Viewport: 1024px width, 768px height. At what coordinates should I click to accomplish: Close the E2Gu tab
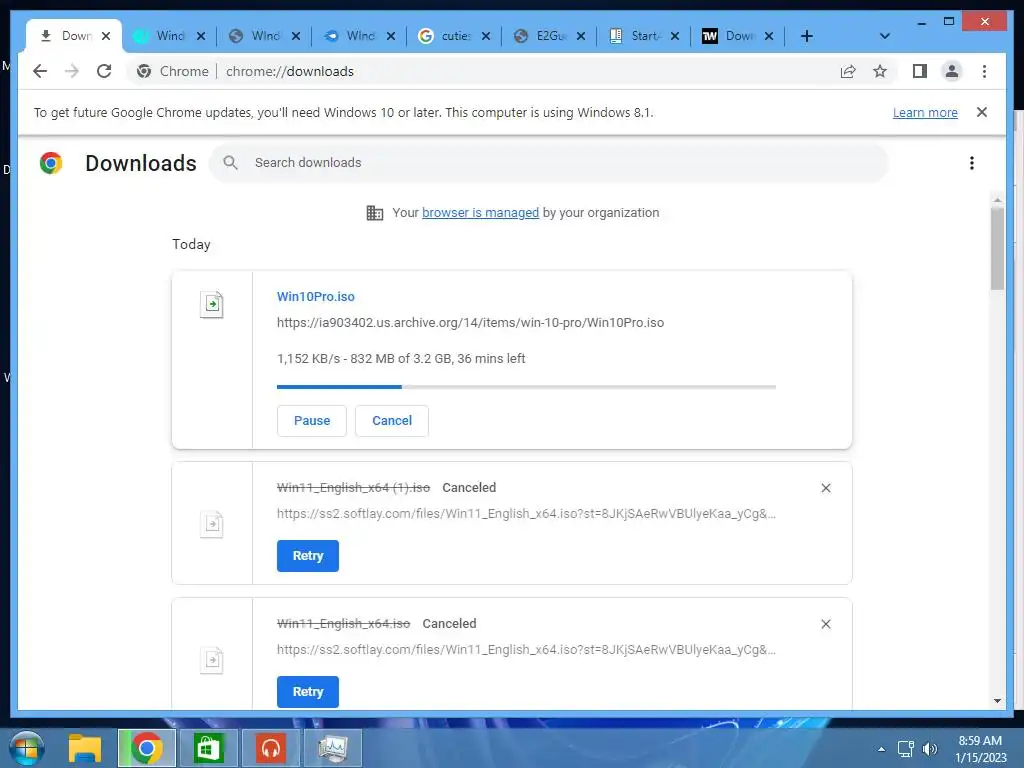581,36
